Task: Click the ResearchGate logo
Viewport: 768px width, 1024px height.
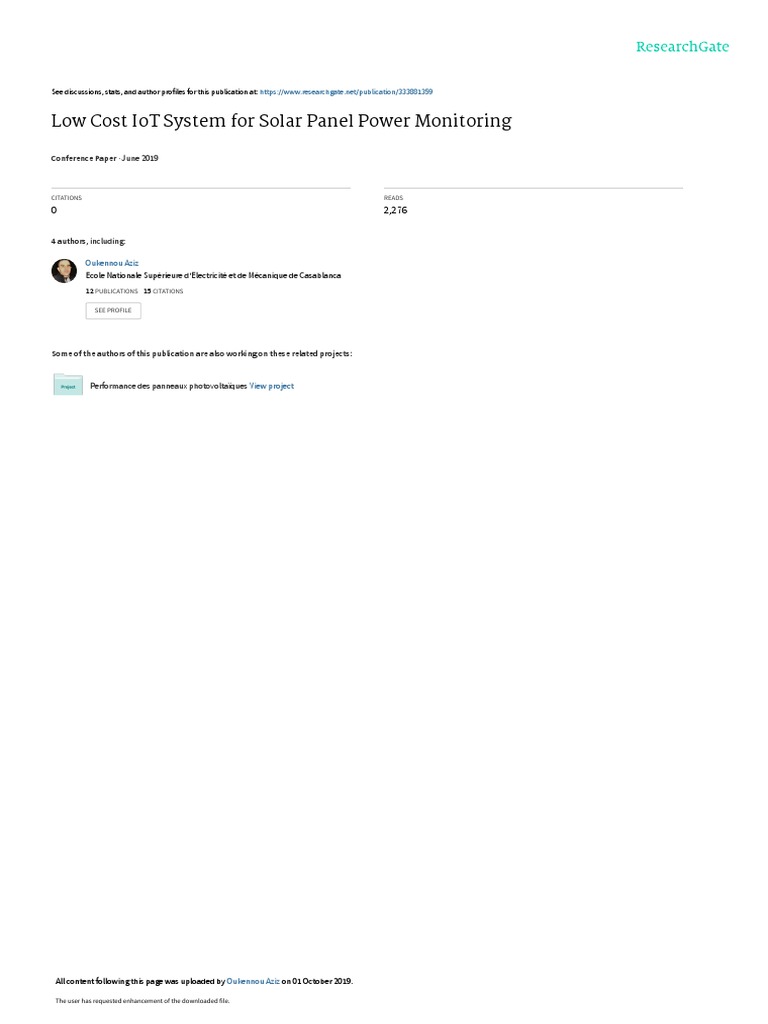Action: pos(682,46)
